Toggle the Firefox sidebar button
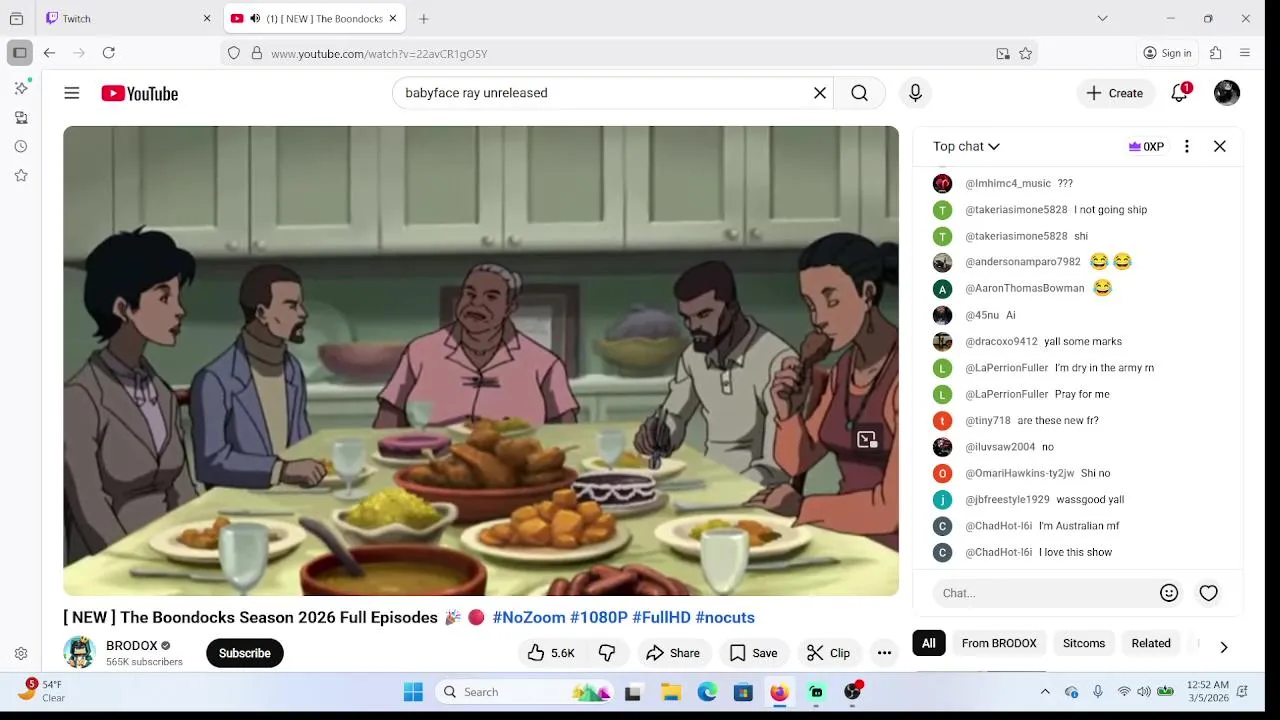The width and height of the screenshot is (1280, 720). (20, 53)
